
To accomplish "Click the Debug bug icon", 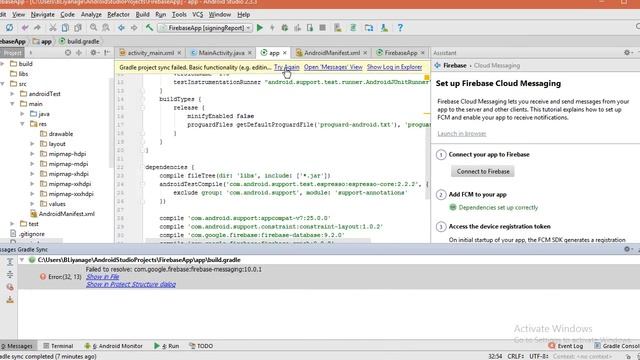I will (284, 28).
